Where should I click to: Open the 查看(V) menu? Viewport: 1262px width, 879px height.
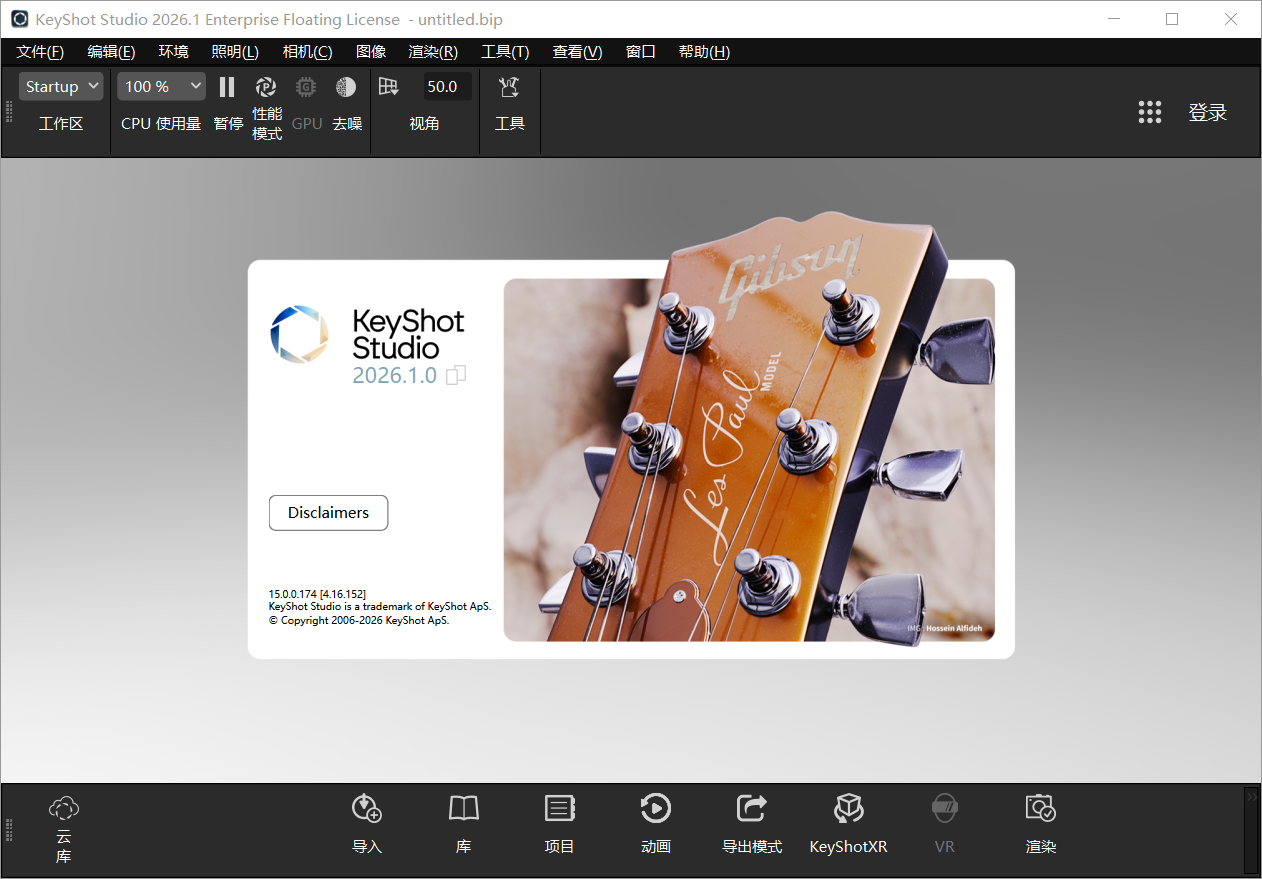(577, 52)
